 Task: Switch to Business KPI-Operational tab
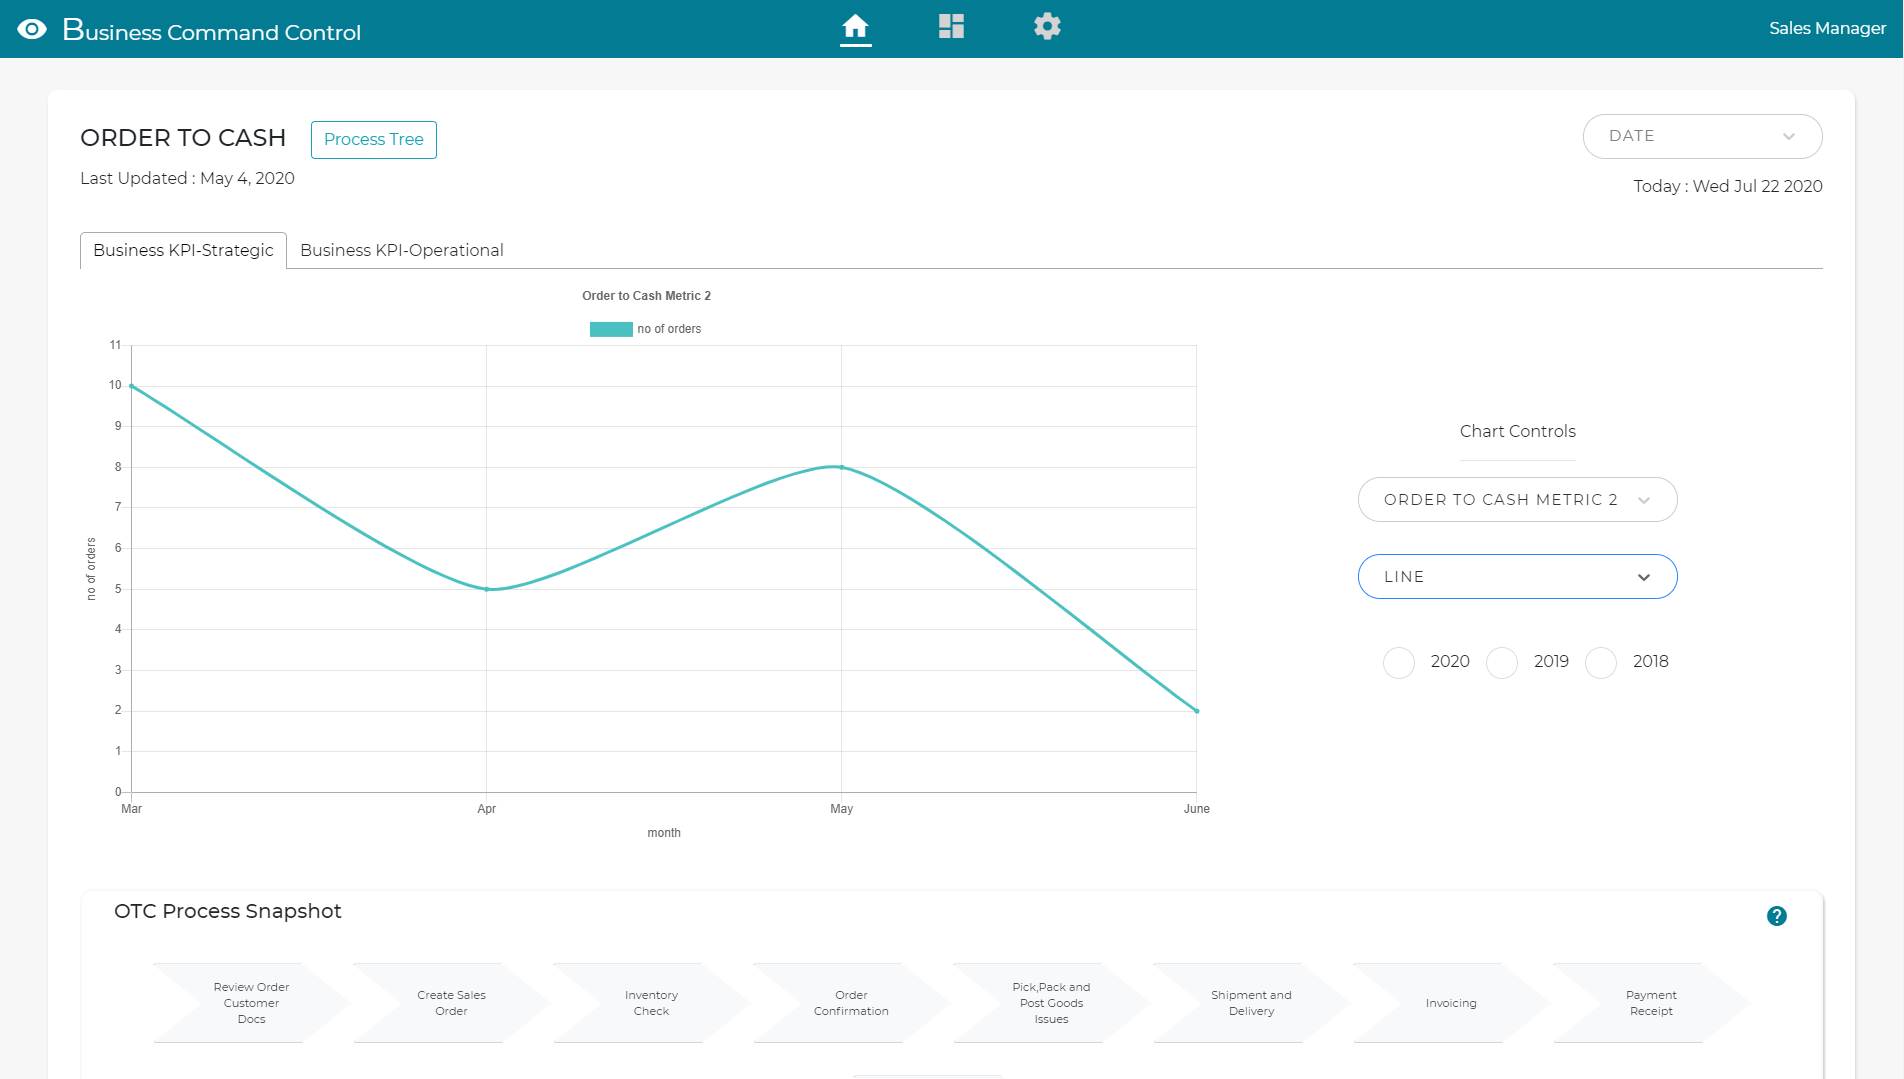point(401,250)
